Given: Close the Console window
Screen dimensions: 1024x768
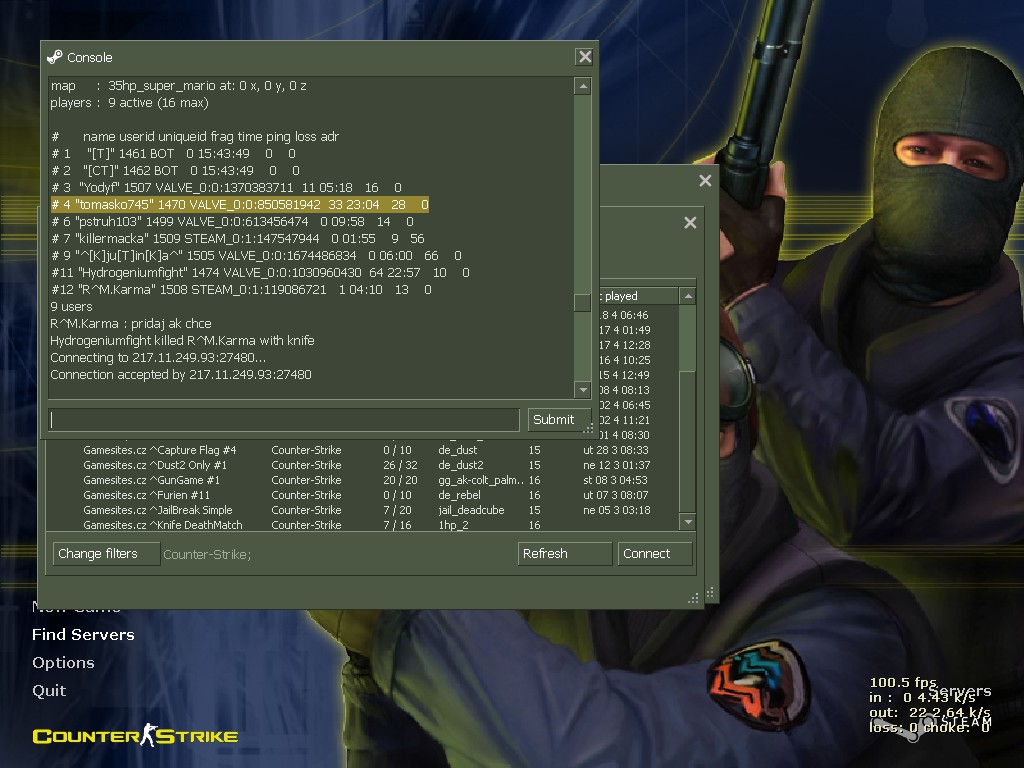Looking at the screenshot, I should pyautogui.click(x=584, y=57).
